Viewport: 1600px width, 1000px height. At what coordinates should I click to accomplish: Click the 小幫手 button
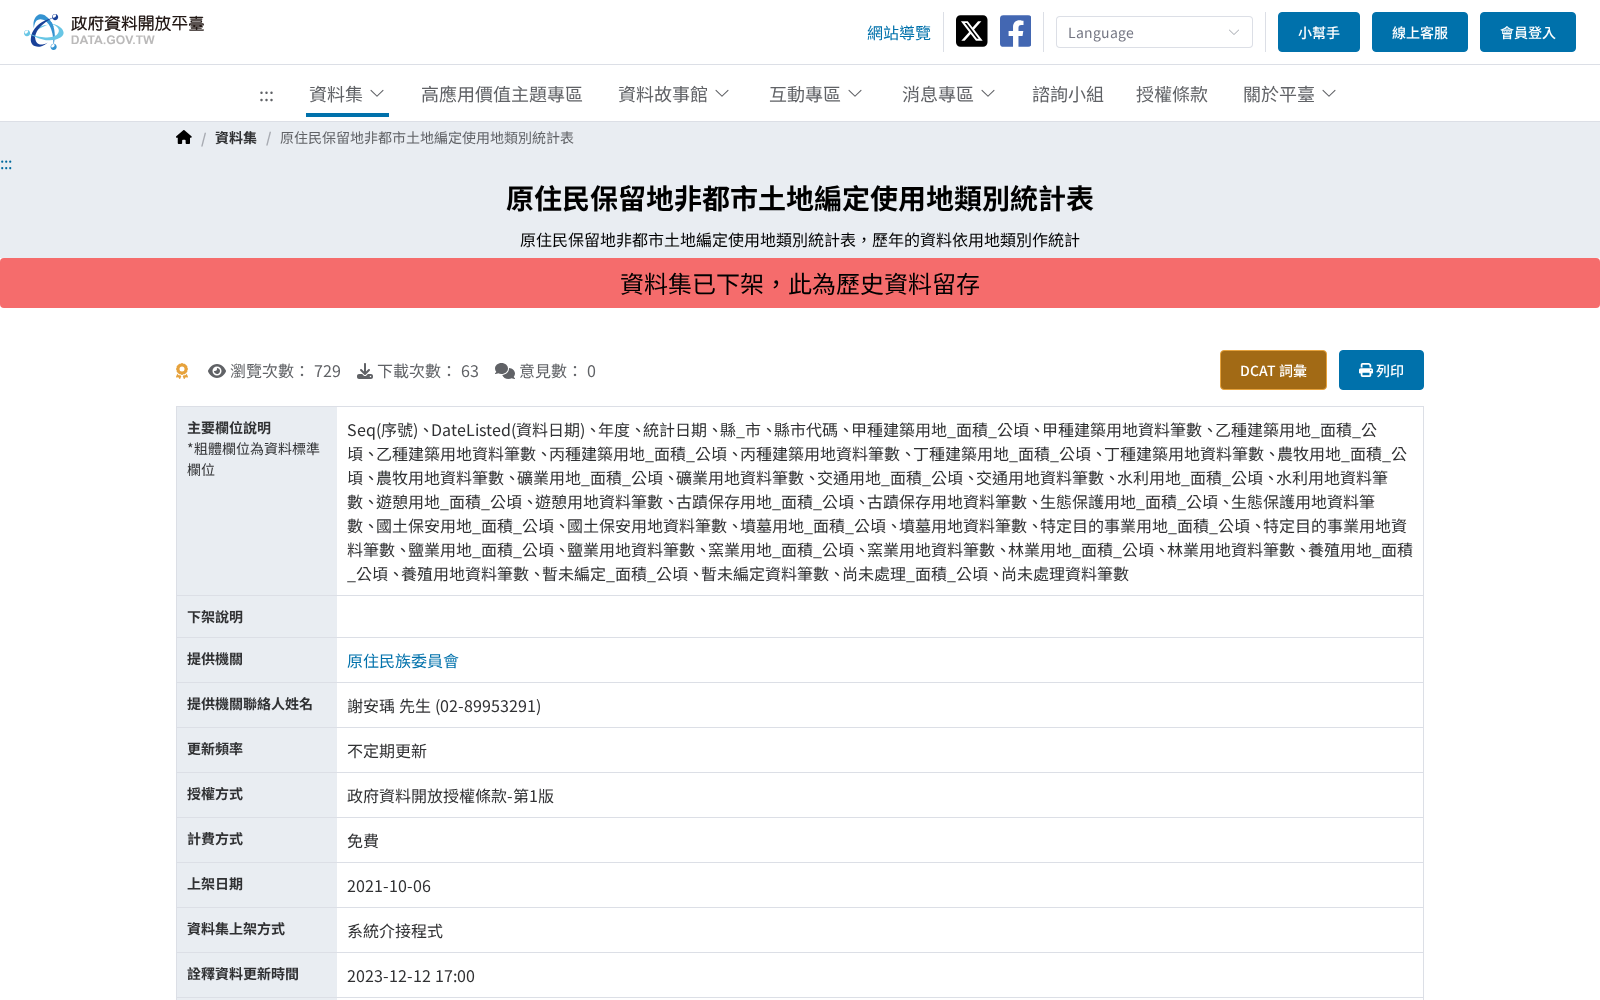[1319, 32]
